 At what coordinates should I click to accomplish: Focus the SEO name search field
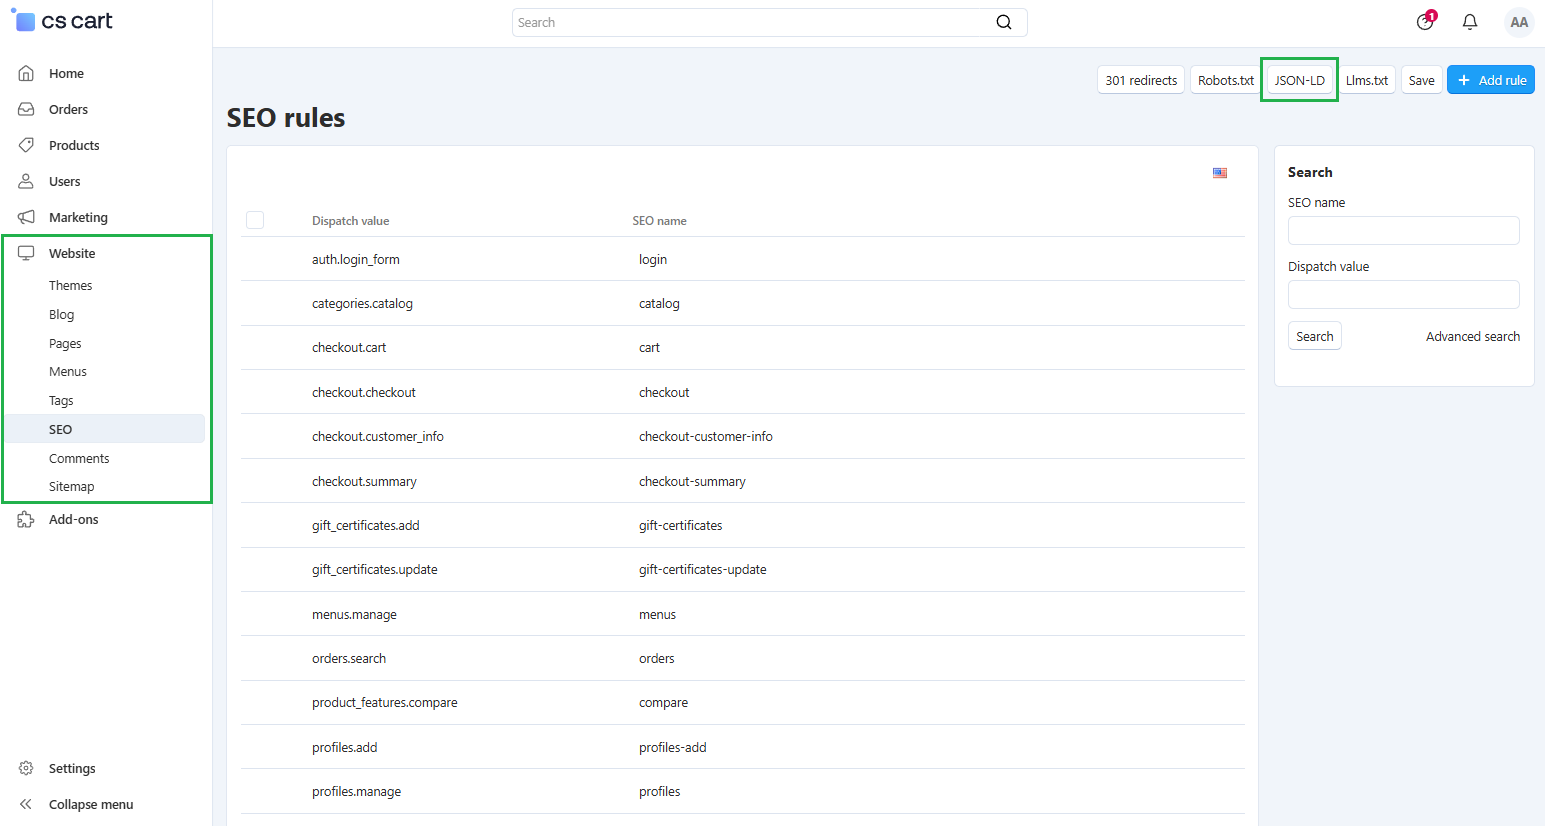(1404, 230)
